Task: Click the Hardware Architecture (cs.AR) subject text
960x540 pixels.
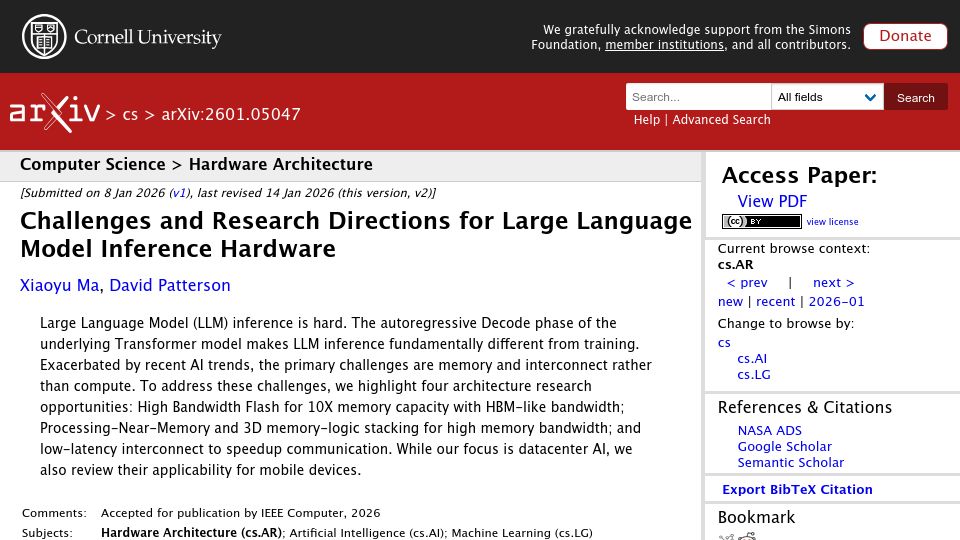Action: pyautogui.click(x=191, y=533)
